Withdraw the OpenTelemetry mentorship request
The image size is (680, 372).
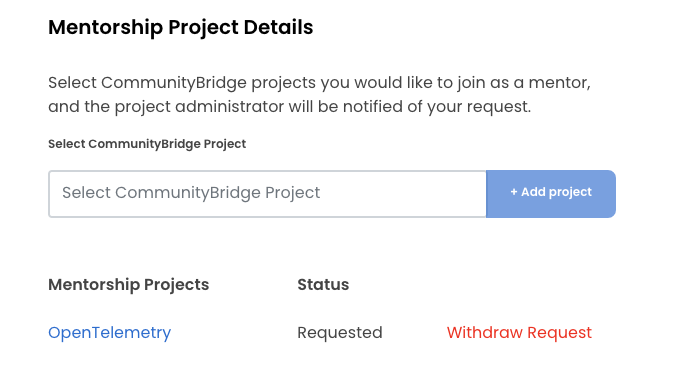click(519, 333)
